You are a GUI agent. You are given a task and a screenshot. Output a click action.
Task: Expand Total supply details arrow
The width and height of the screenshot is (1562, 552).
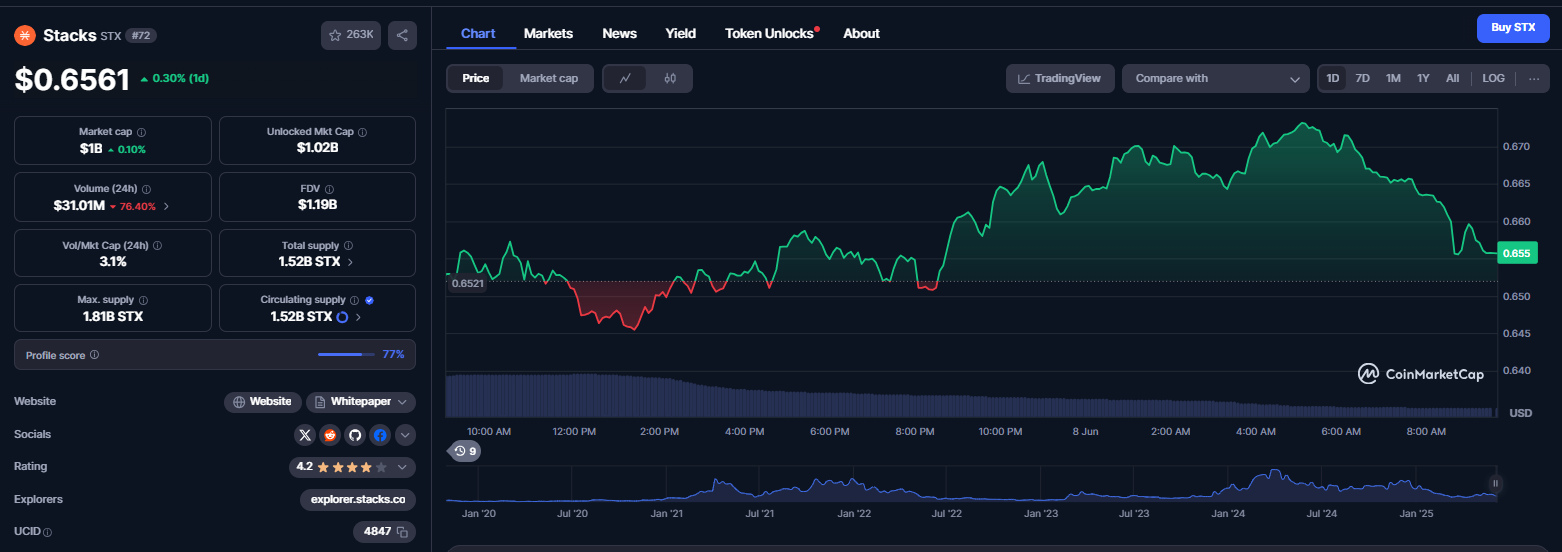[350, 262]
